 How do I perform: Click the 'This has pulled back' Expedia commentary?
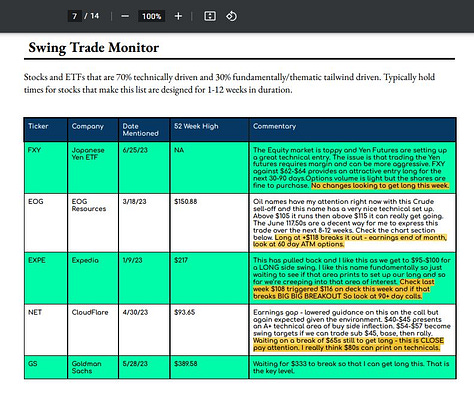[x=352, y=278]
